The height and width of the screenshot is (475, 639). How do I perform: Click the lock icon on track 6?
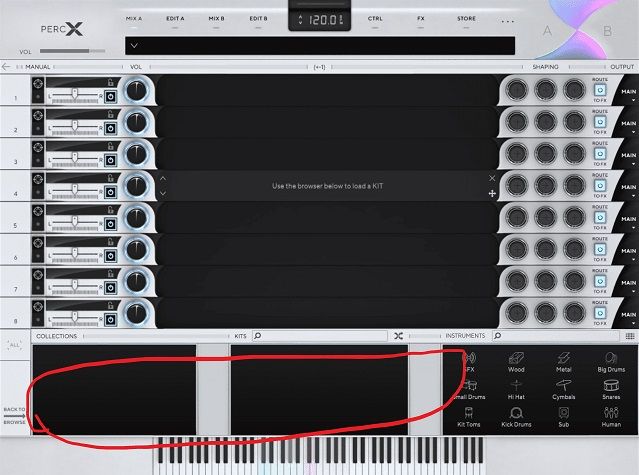click(110, 241)
